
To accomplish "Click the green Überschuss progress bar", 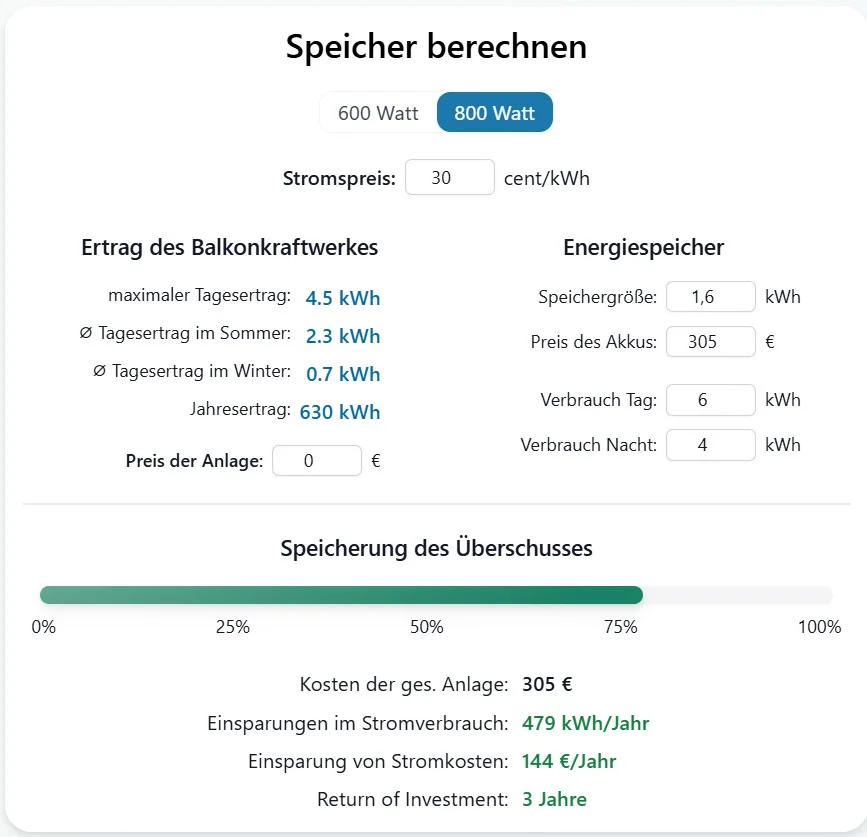I will [x=340, y=596].
